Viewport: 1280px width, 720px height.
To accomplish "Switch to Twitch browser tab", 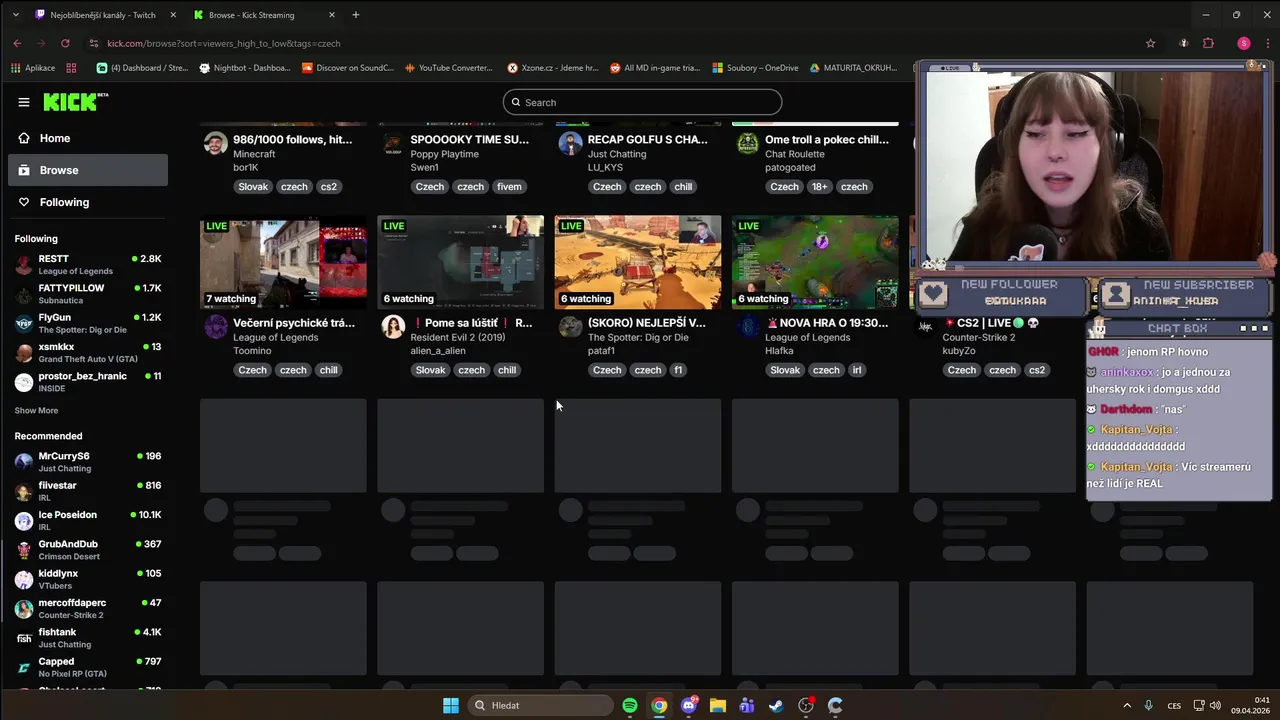I will 103,15.
